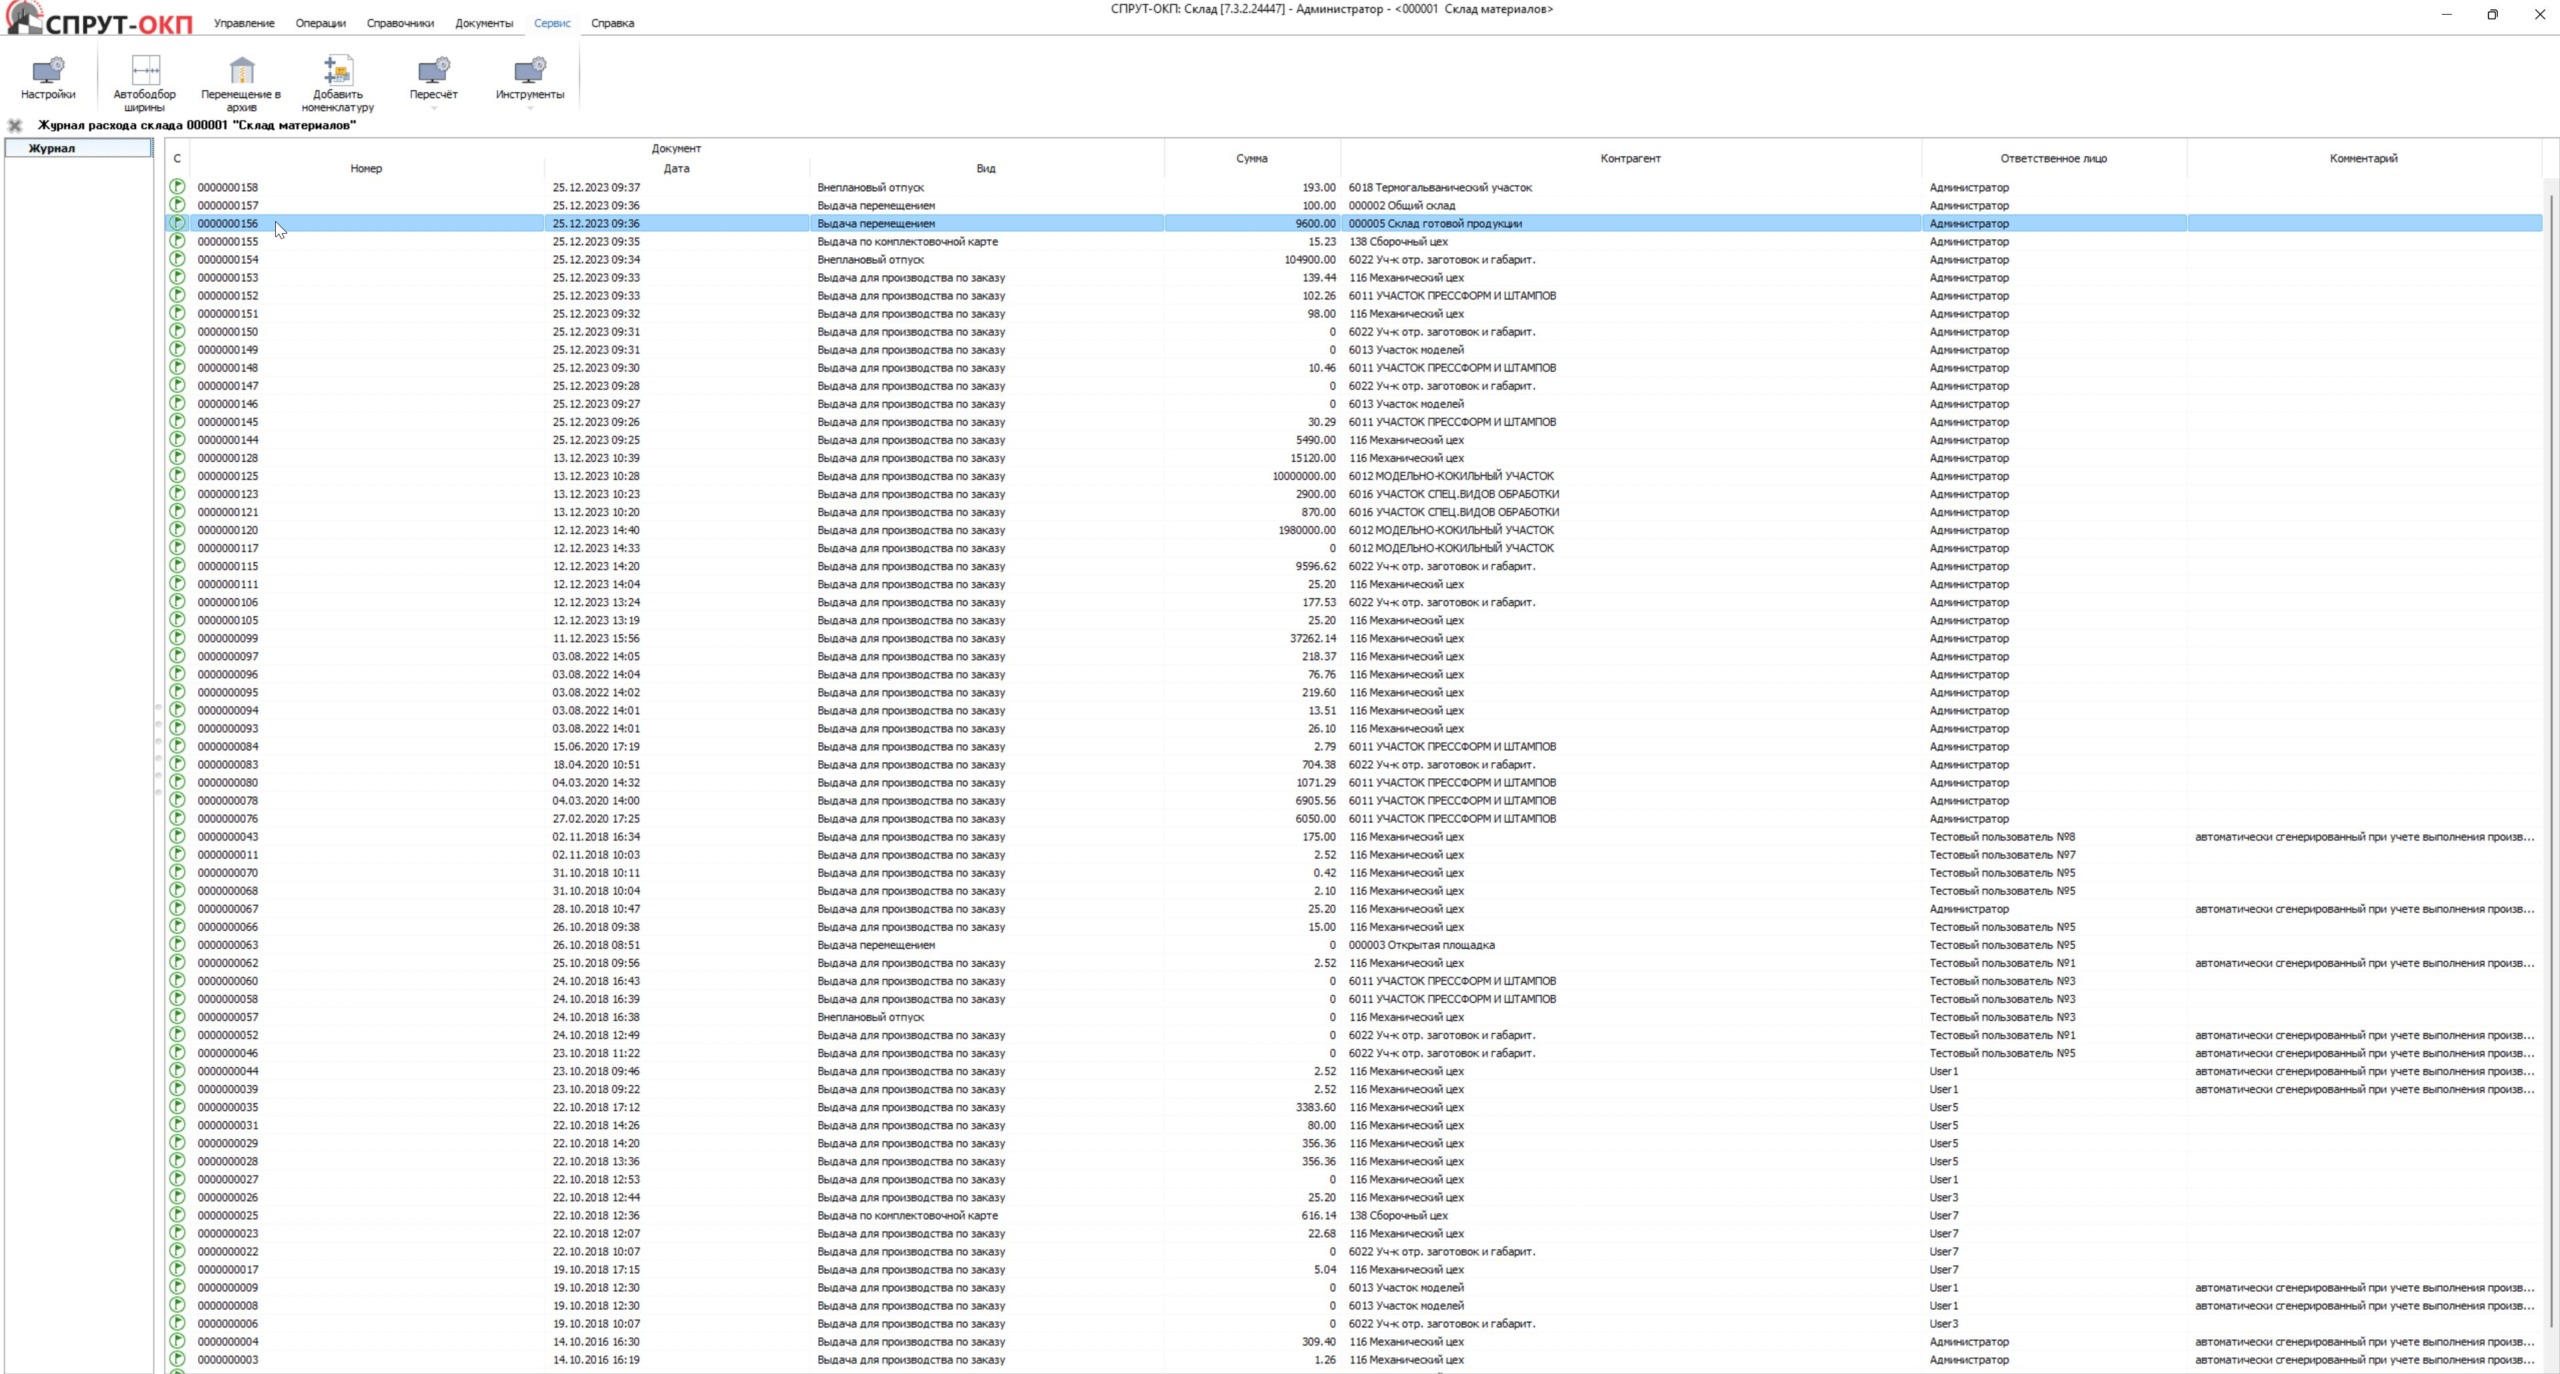Viewport: 2560px width, 1374px height.
Task: Expand the Пересчёт dropdown arrow
Action: 433,108
